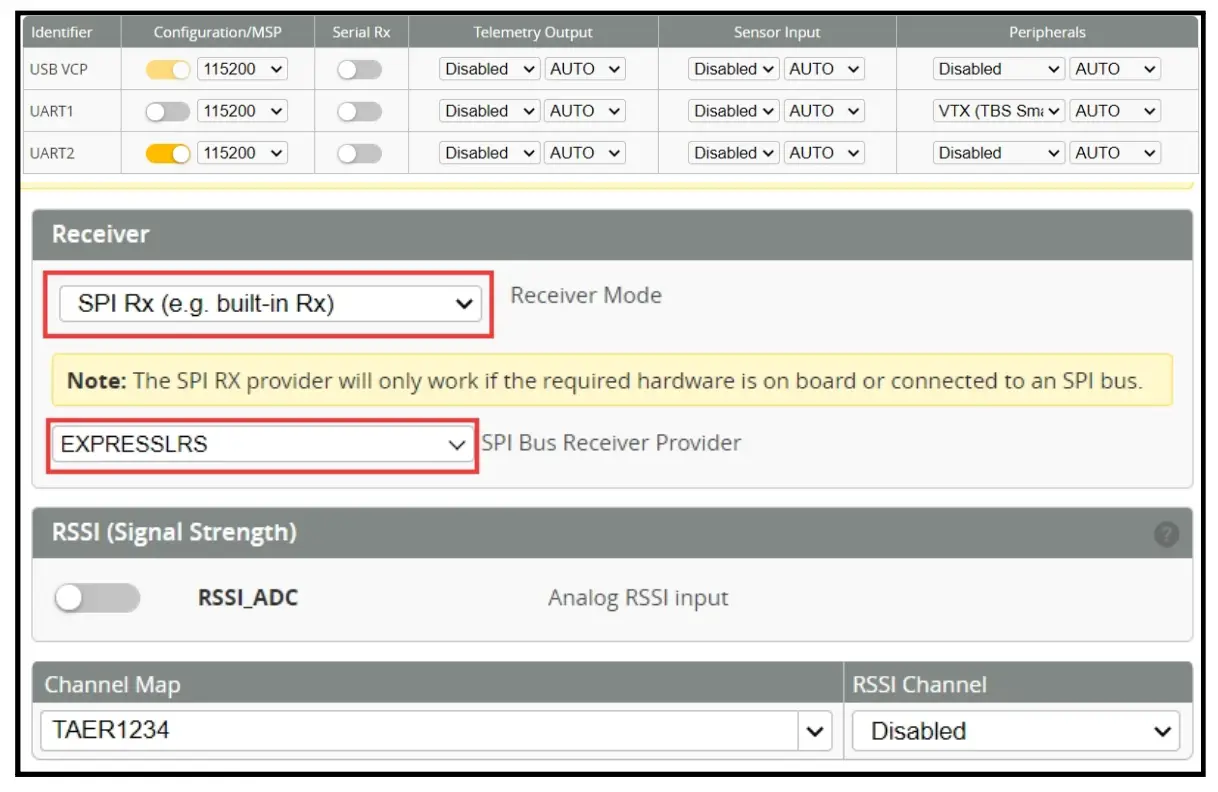Viewport: 1218px width, 792px height.
Task: Click the UART2 identifier label
Action: click(x=52, y=154)
